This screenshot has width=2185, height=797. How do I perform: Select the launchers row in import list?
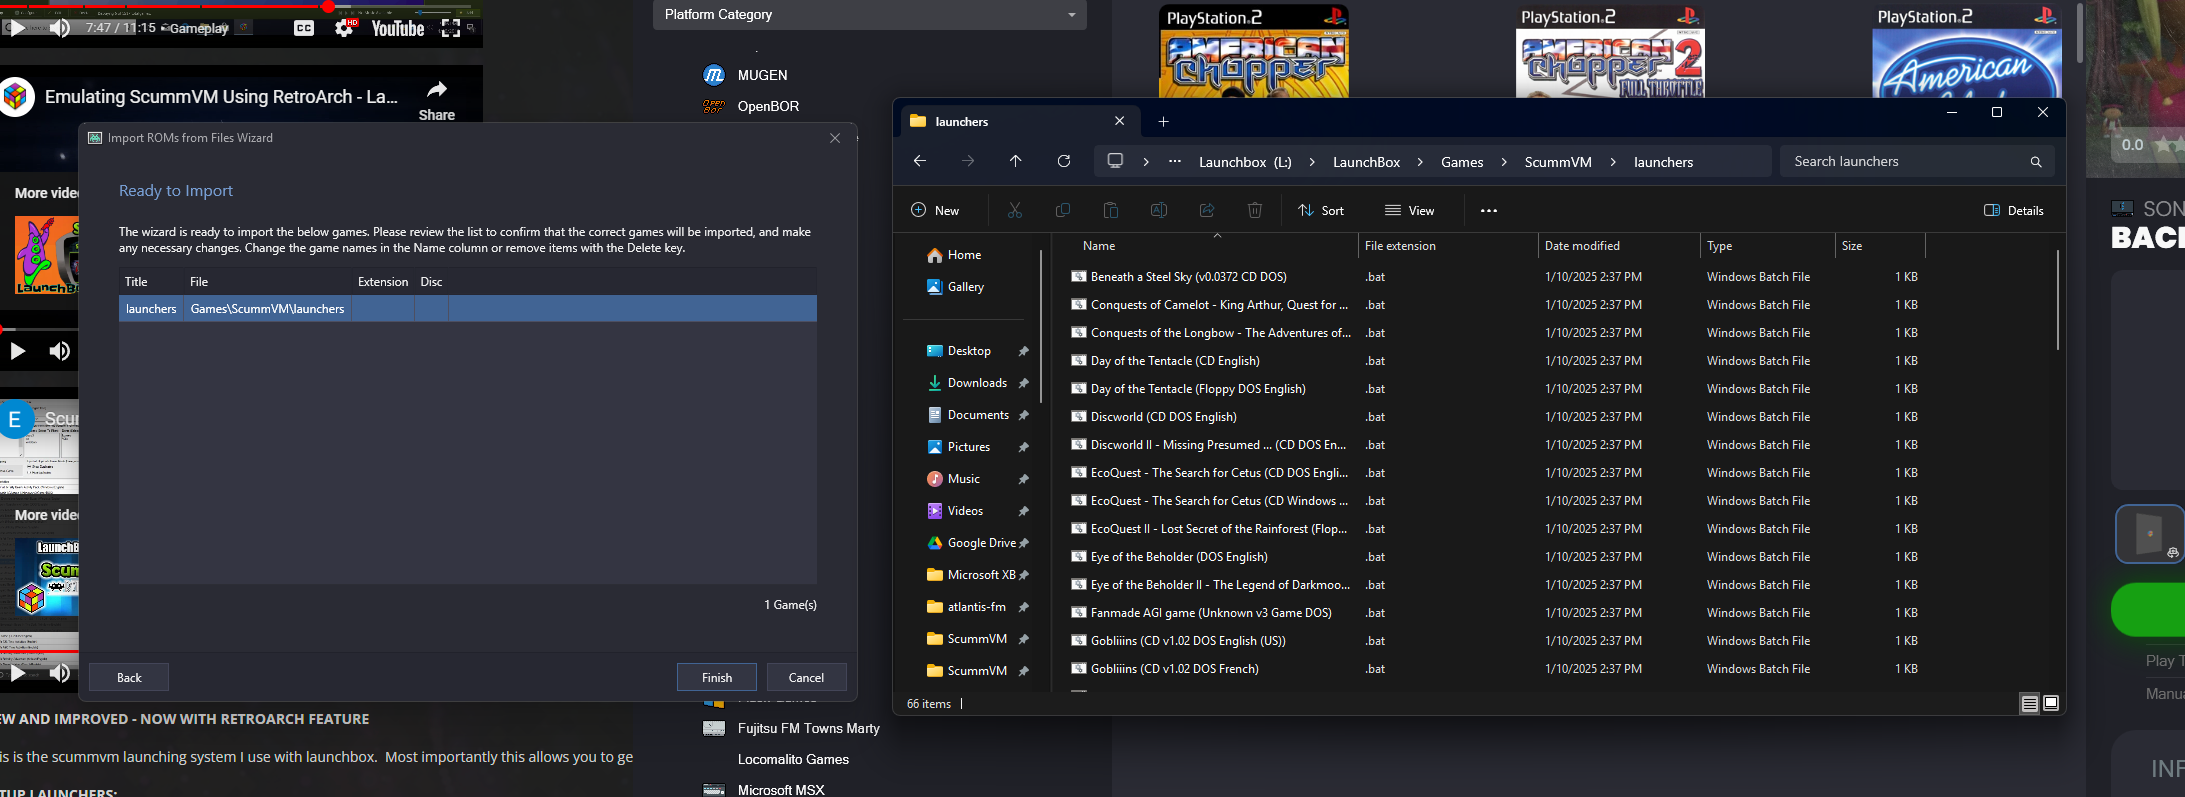468,309
